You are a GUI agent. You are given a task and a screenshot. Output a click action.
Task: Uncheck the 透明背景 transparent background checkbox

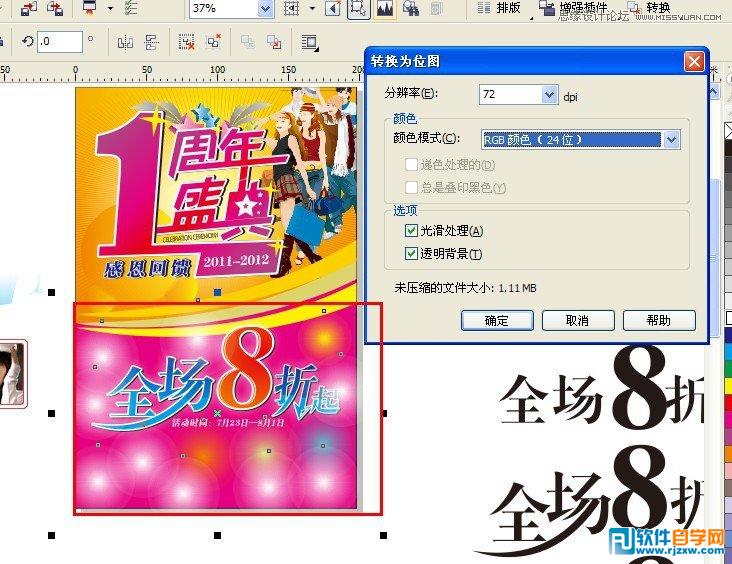click(x=411, y=254)
